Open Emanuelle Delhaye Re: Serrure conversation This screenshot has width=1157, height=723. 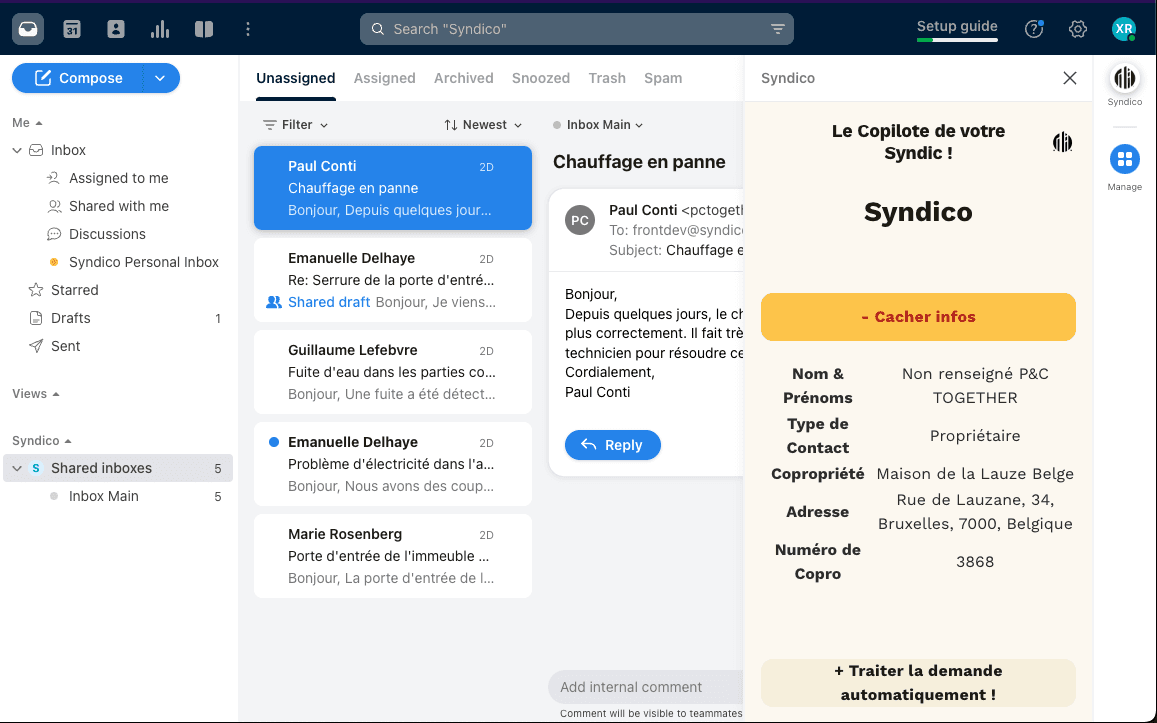393,280
